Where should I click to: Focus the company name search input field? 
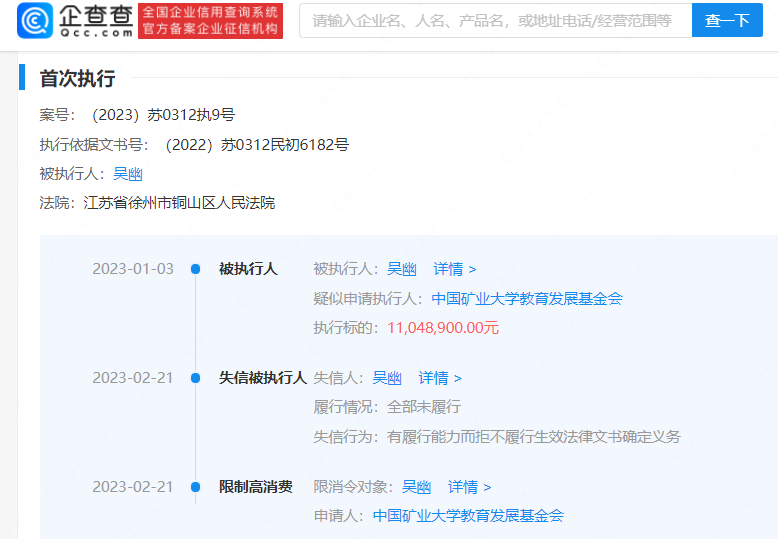[x=495, y=20]
